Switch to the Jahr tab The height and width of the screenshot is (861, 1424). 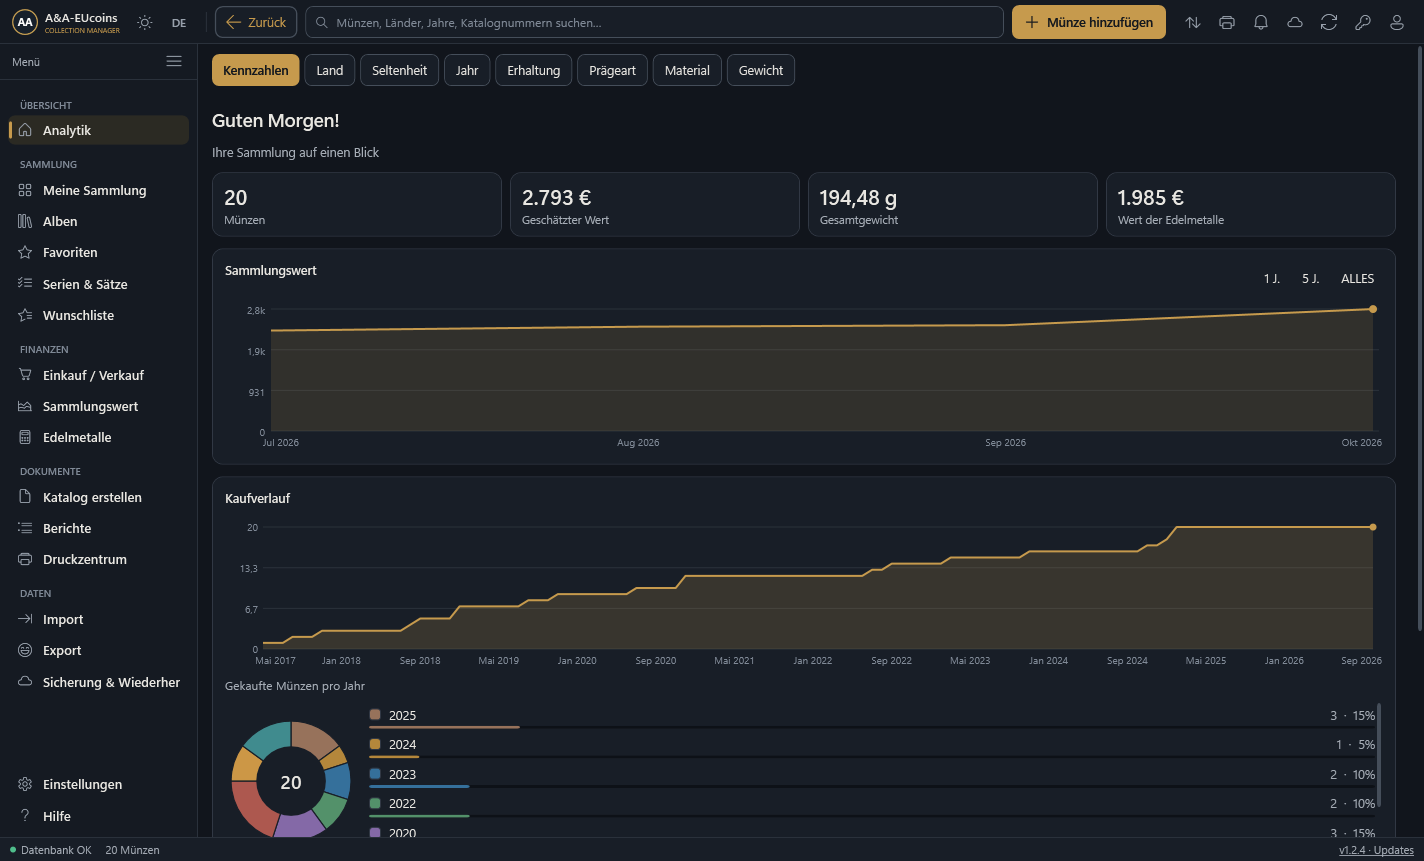(x=467, y=70)
